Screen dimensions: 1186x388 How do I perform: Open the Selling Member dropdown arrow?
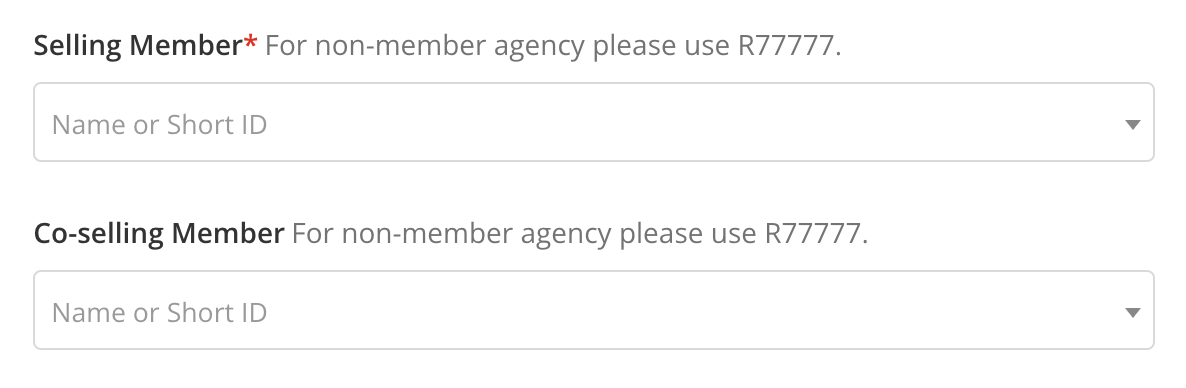tap(1132, 125)
